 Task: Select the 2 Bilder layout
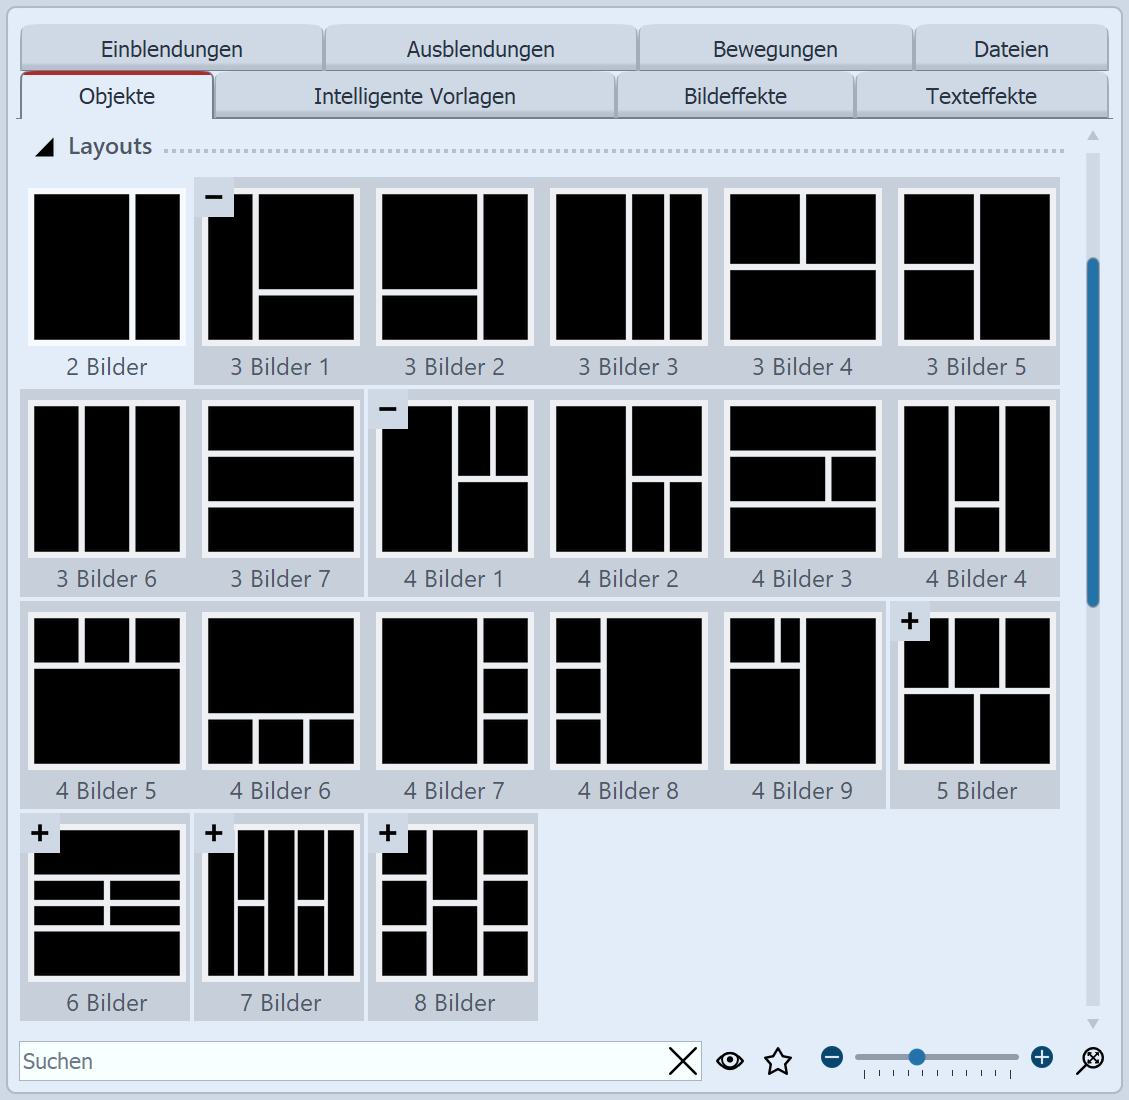106,267
